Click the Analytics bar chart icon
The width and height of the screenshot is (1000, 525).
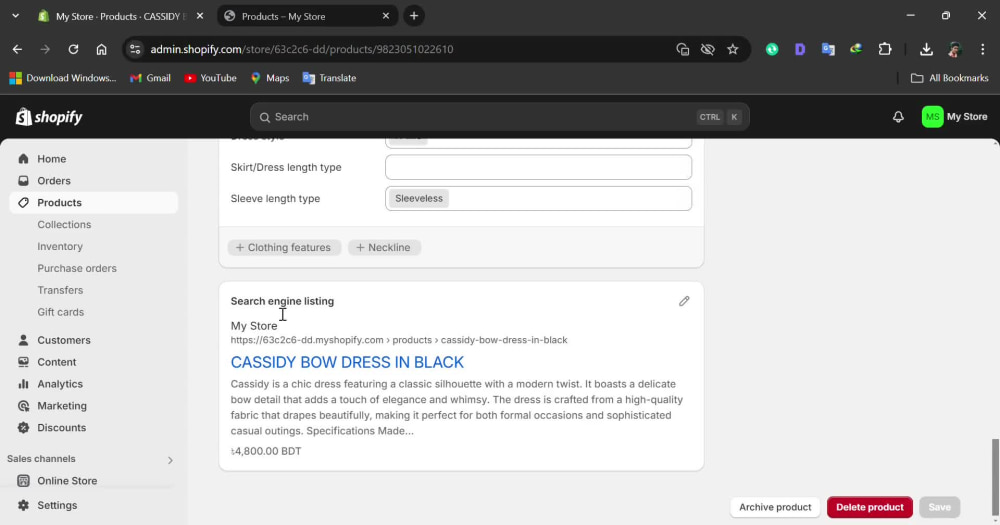(x=24, y=384)
